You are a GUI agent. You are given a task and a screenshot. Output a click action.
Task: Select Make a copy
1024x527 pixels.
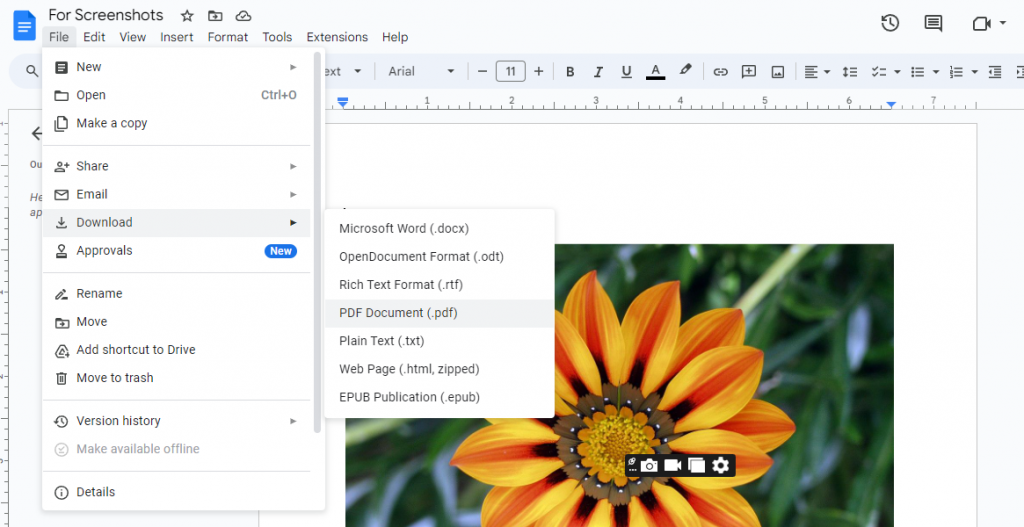click(x=176, y=123)
